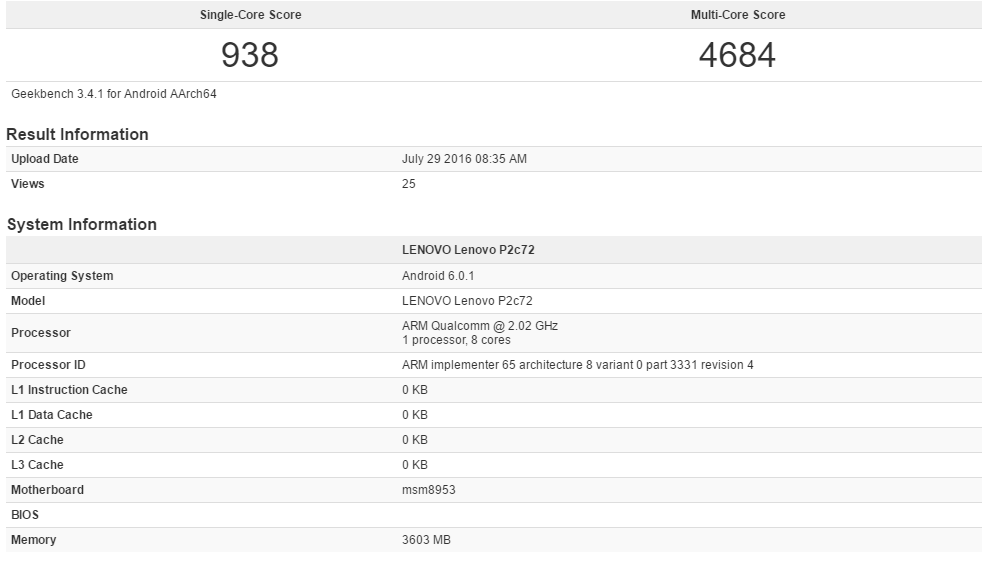
Task: Select the ARM implementer 65 architecture value
Action: tap(577, 365)
